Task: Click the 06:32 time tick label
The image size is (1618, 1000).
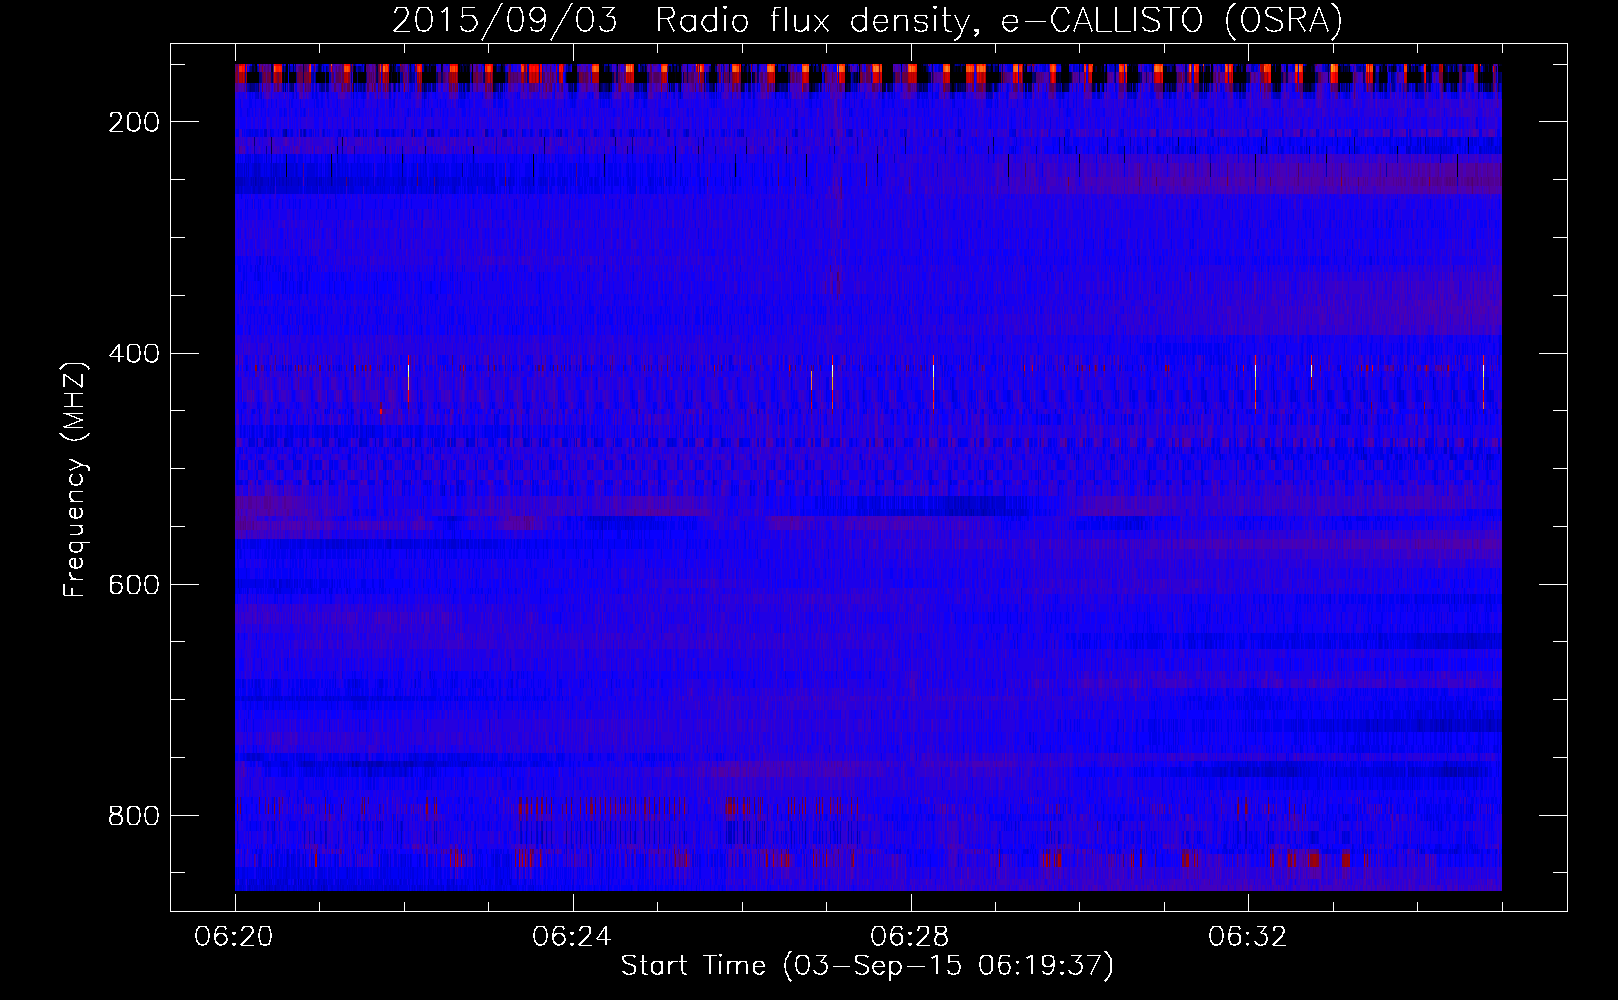Action: (1248, 937)
